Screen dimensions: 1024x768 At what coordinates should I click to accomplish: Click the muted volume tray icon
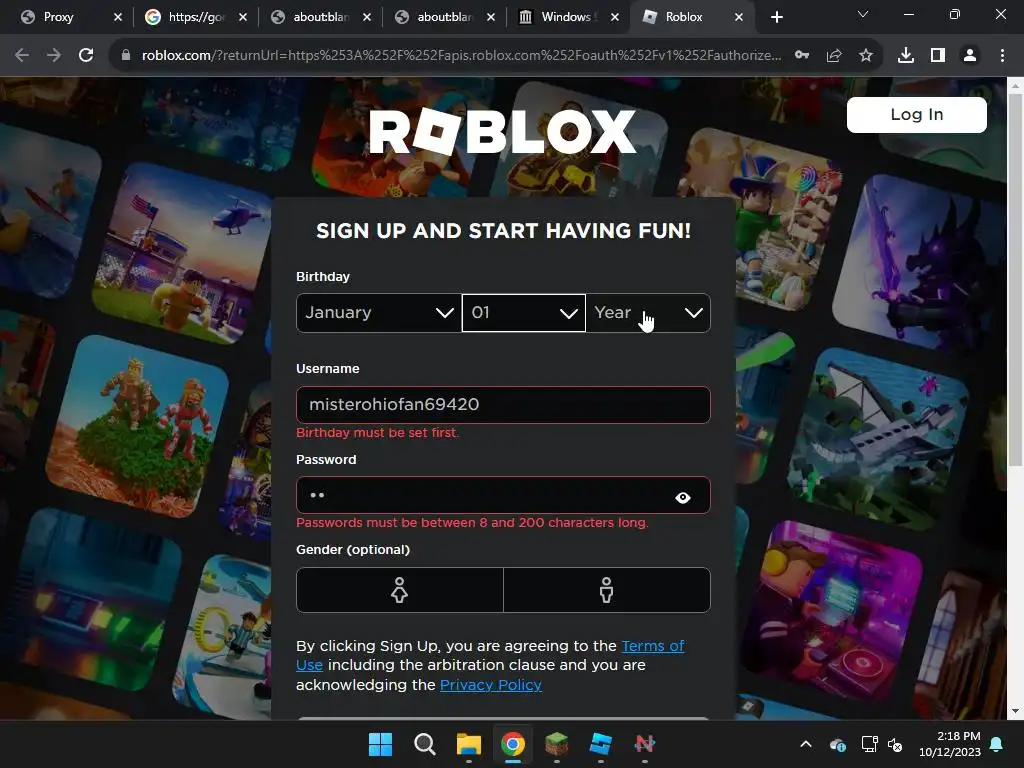(x=895, y=744)
